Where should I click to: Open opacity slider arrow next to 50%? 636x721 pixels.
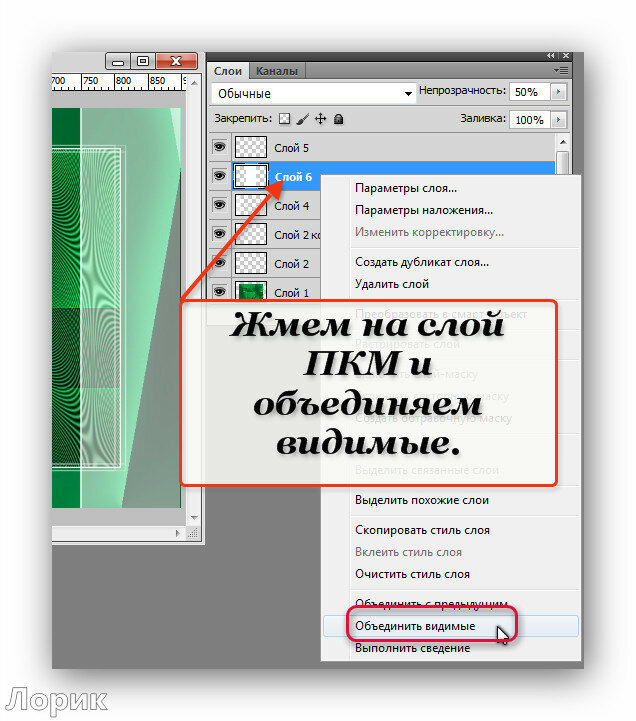[x=558, y=92]
